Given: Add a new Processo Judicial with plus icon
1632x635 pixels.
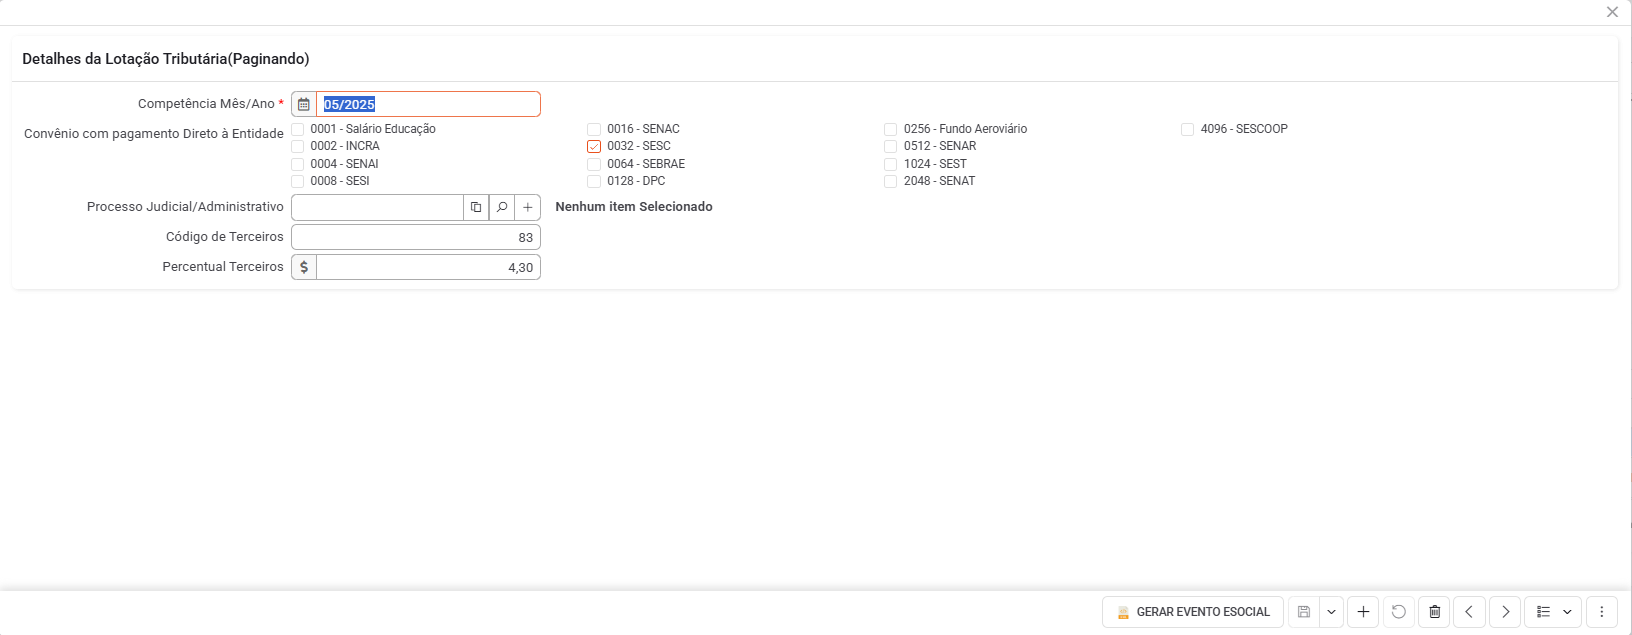Looking at the screenshot, I should point(528,207).
